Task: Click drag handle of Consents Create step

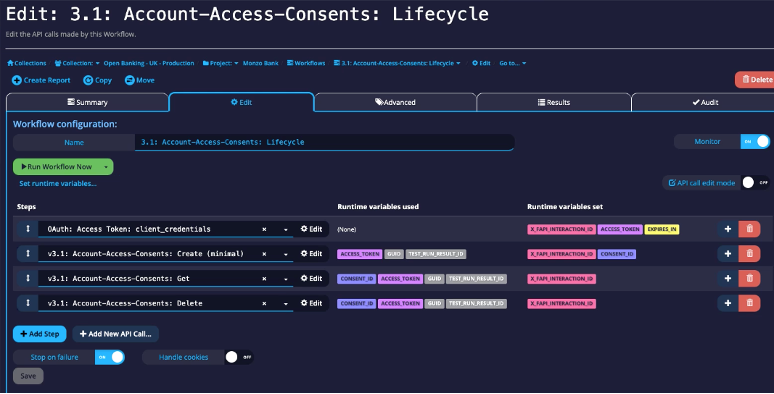Action: click(x=28, y=253)
